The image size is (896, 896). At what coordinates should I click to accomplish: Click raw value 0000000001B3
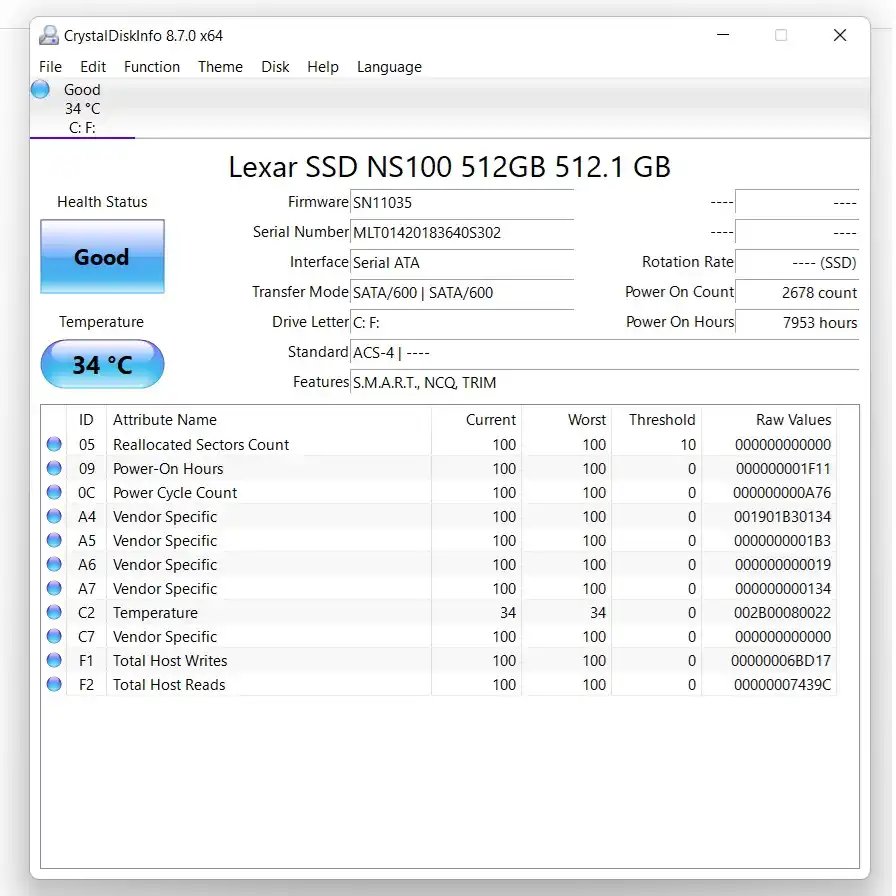[782, 540]
